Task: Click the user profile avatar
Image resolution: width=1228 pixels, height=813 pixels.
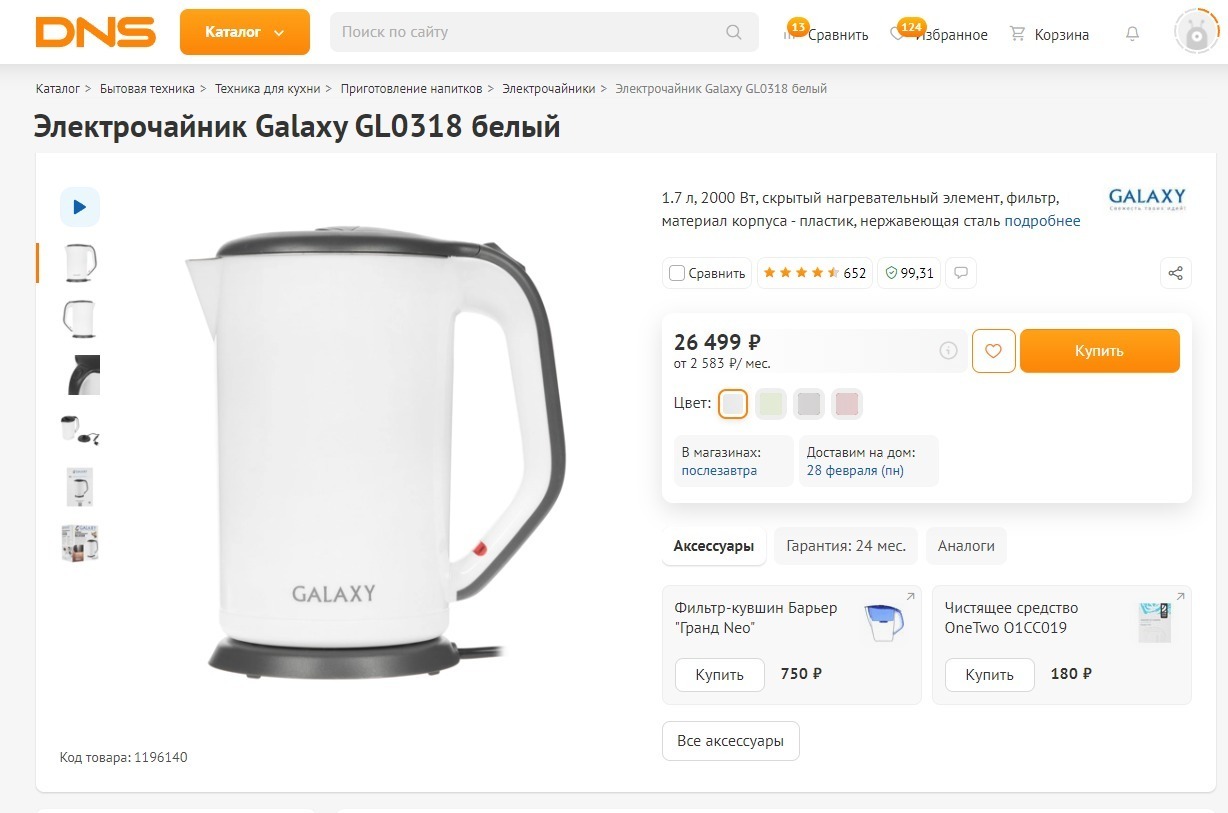Action: pos(1196,32)
